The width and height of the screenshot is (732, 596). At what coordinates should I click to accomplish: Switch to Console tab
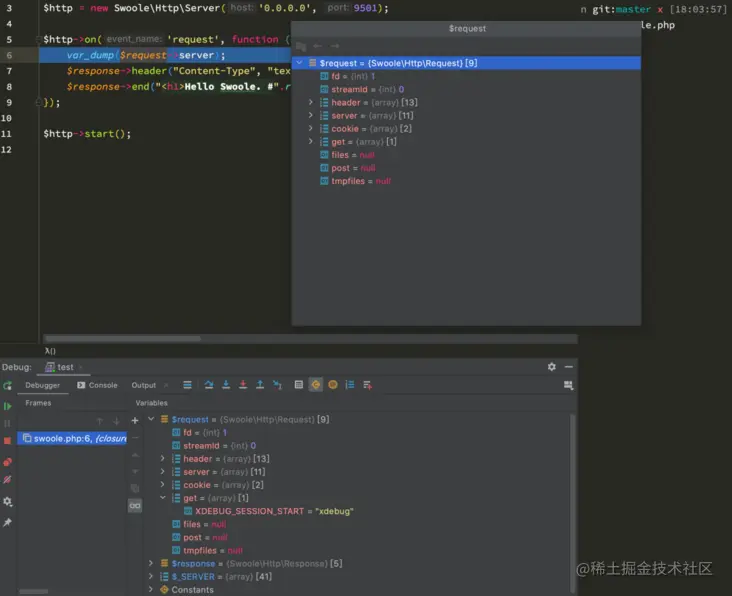97,385
